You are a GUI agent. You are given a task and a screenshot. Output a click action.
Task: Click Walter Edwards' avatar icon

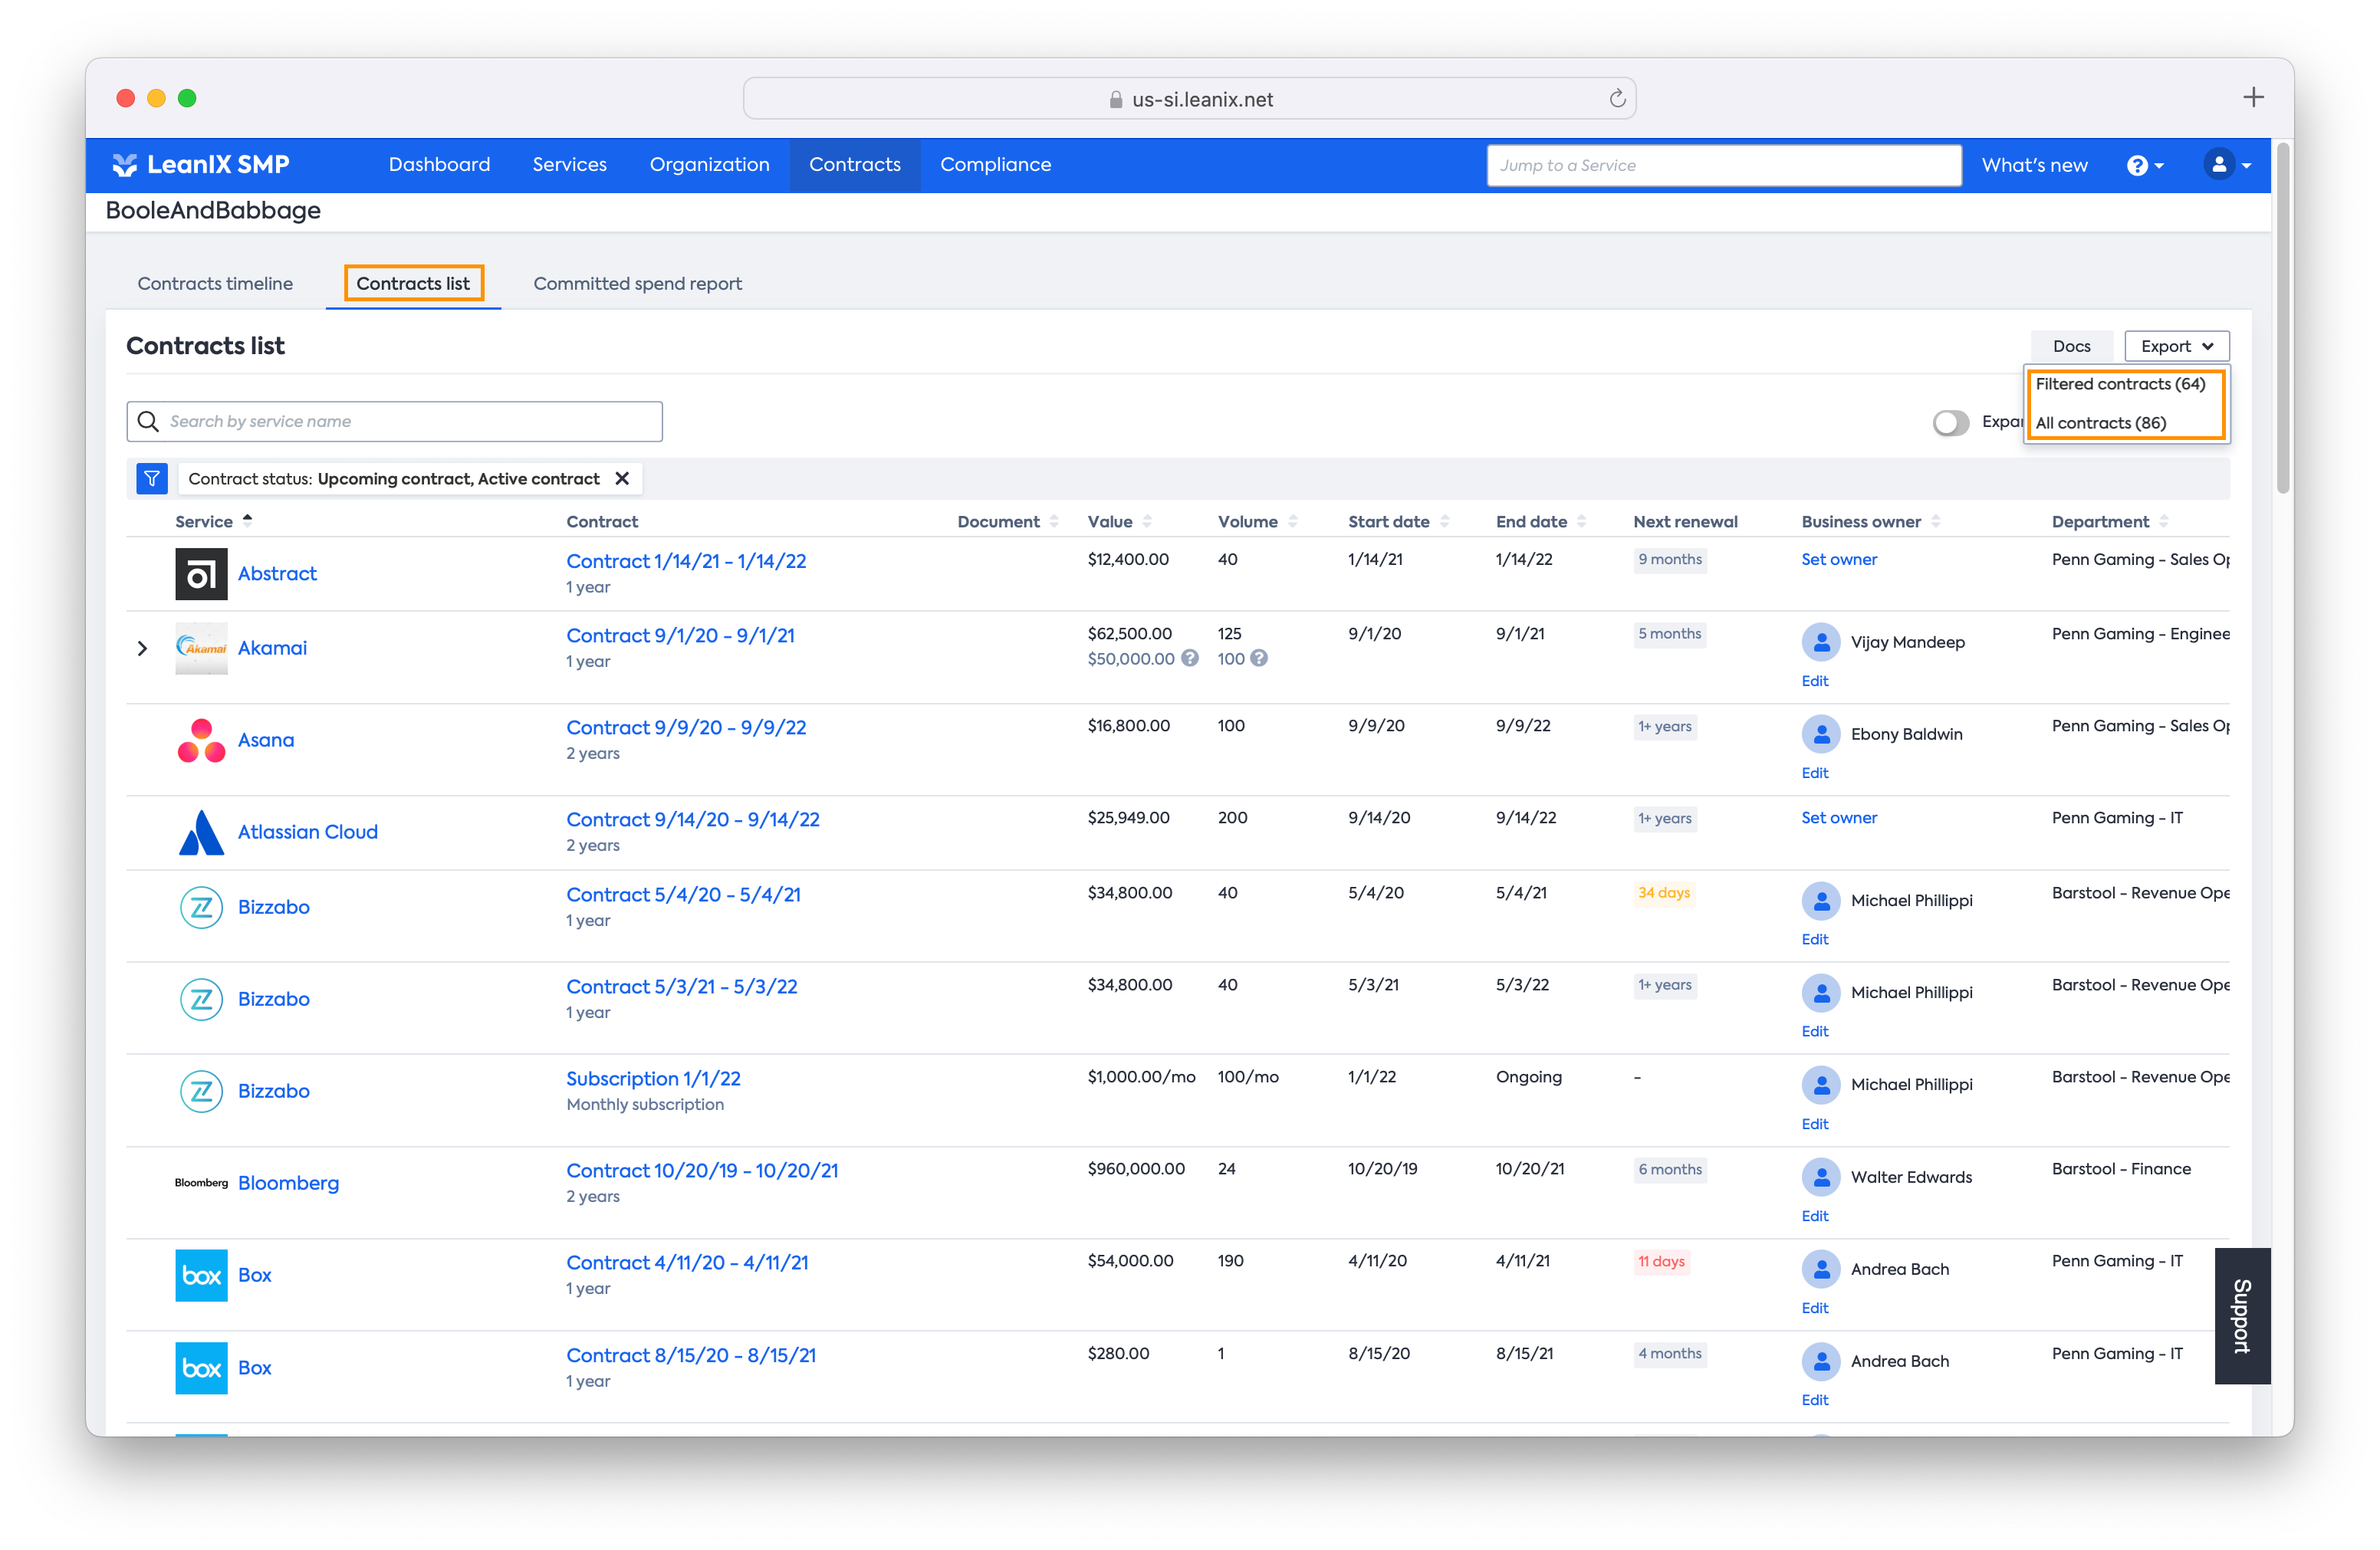coord(1821,1177)
